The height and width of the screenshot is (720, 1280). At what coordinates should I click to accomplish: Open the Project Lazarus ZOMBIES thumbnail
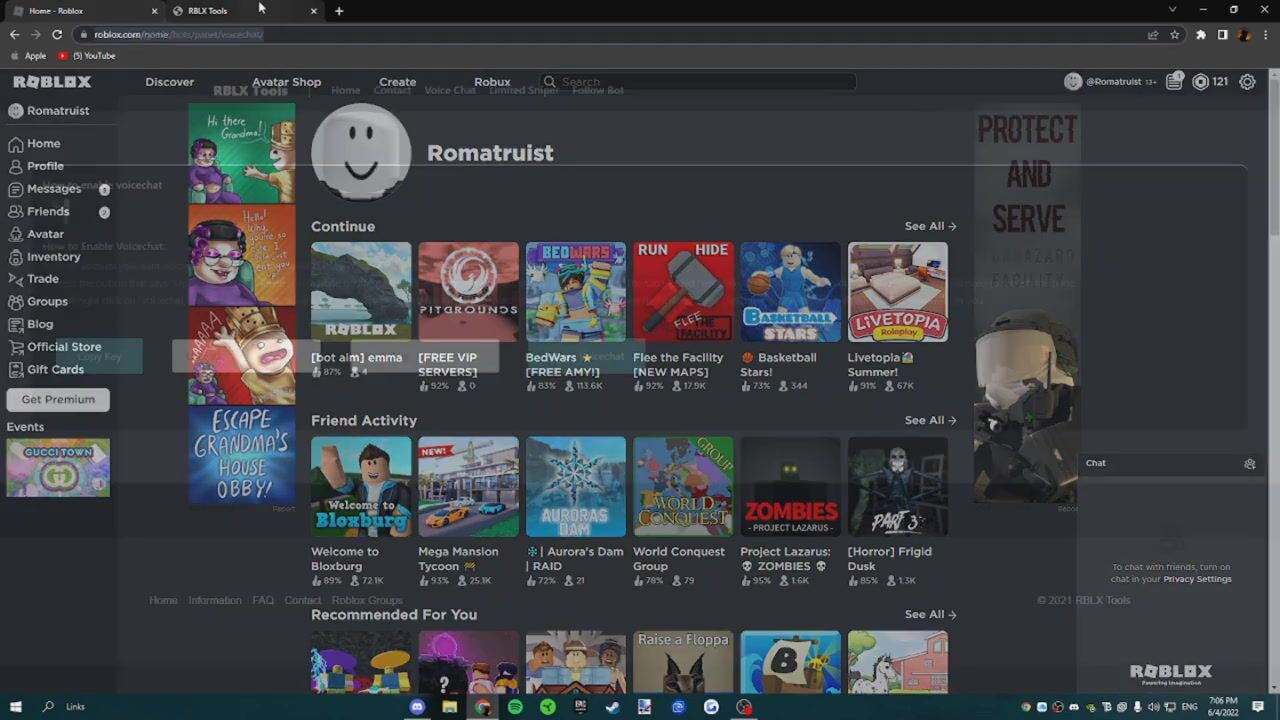[x=790, y=486]
